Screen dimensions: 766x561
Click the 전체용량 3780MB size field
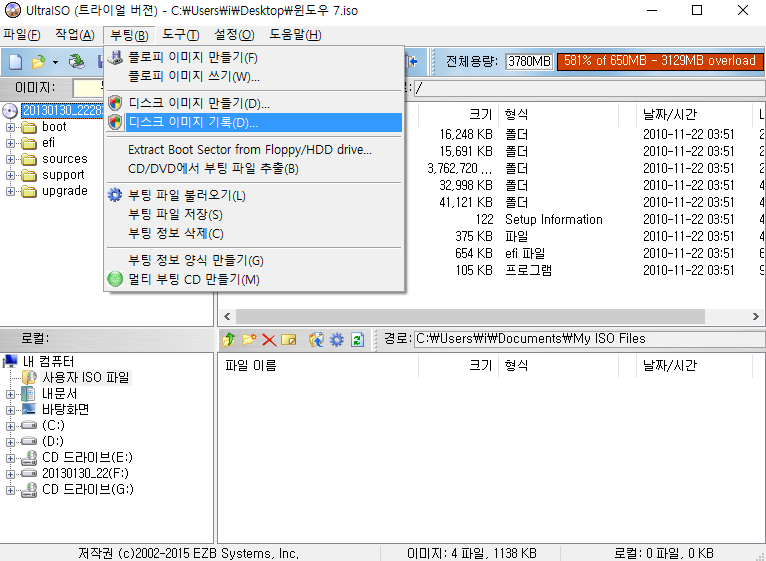coord(529,61)
